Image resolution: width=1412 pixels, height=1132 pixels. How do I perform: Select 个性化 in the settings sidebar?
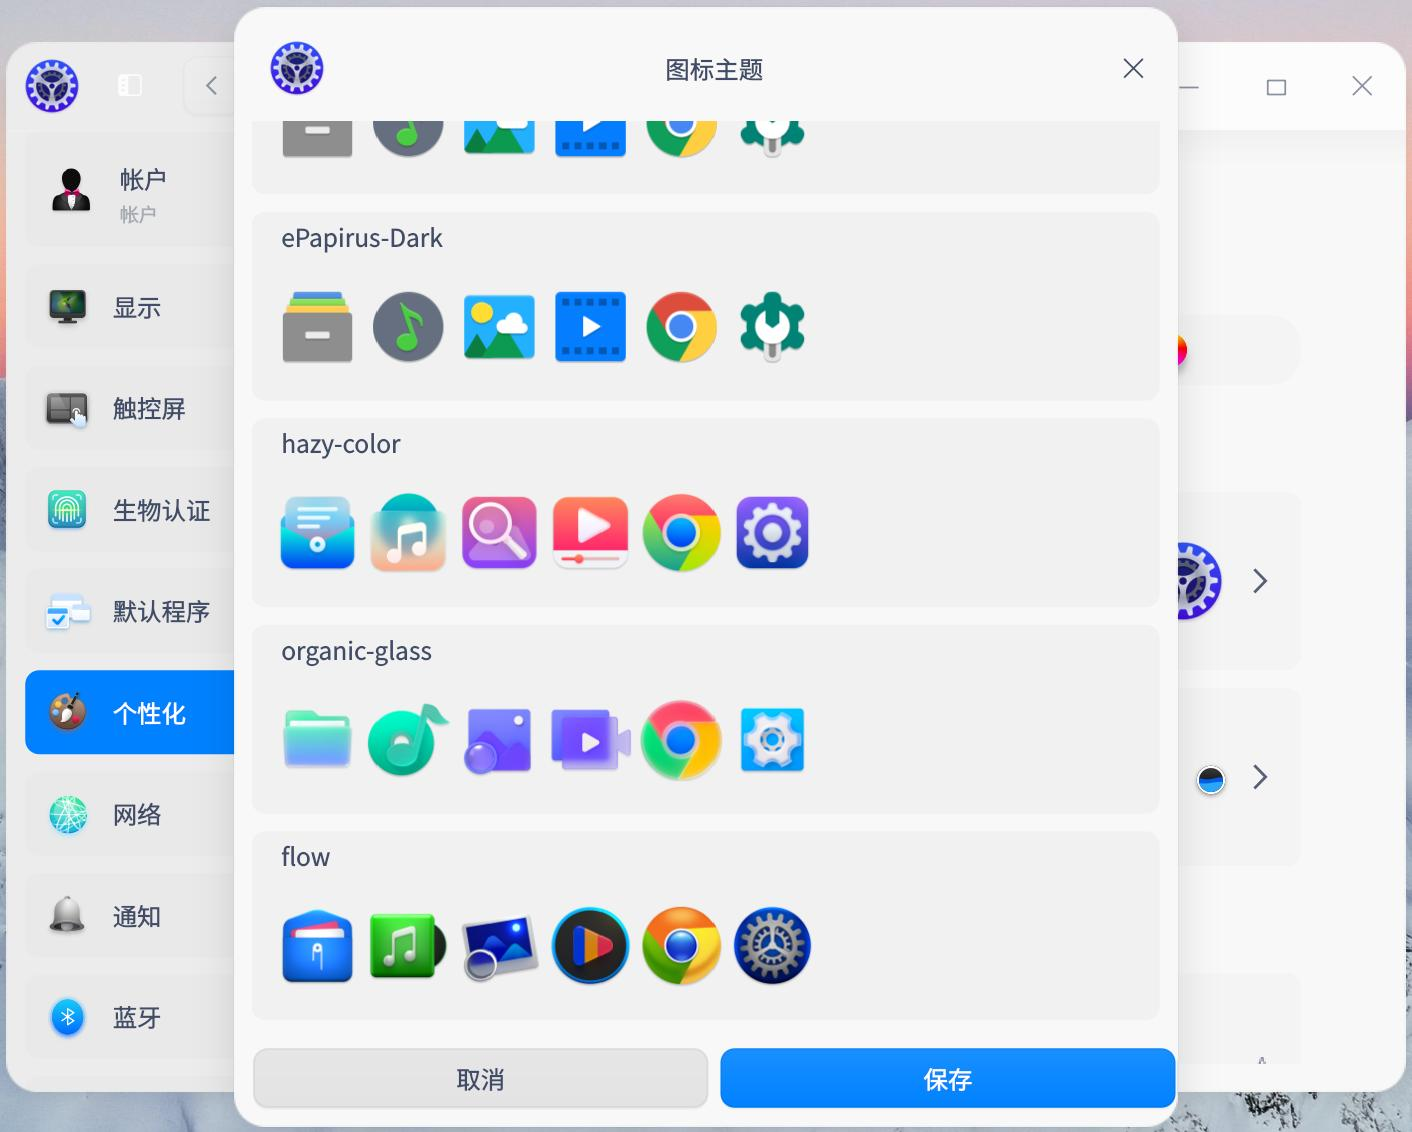pyautogui.click(x=130, y=713)
